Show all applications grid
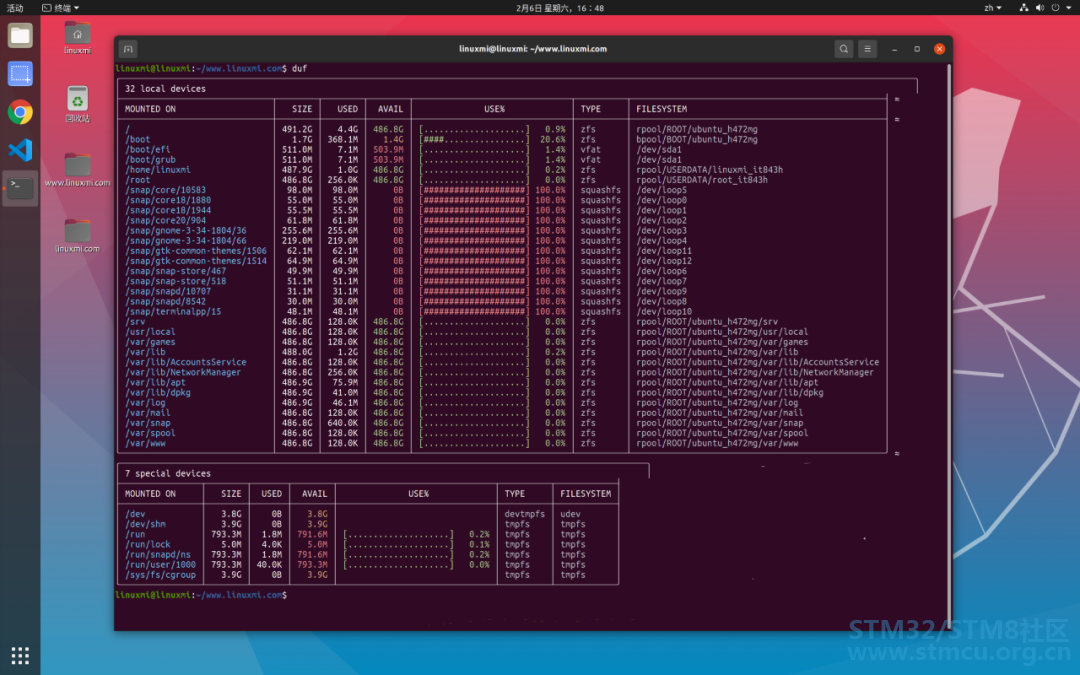Viewport: 1080px width, 675px height. (20, 655)
